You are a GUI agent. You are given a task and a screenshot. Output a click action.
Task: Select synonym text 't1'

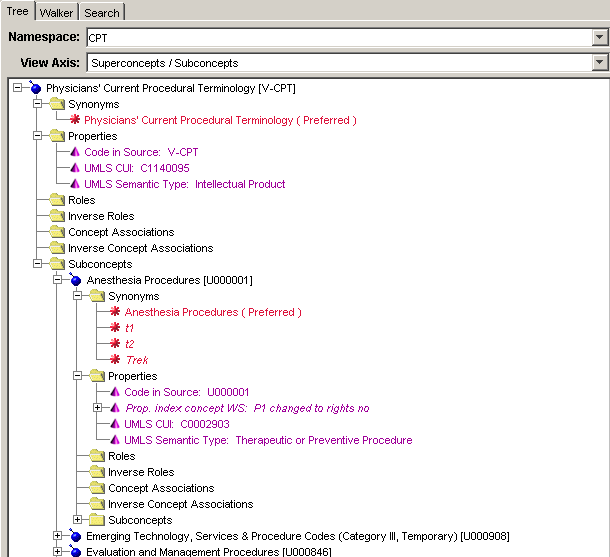130,328
